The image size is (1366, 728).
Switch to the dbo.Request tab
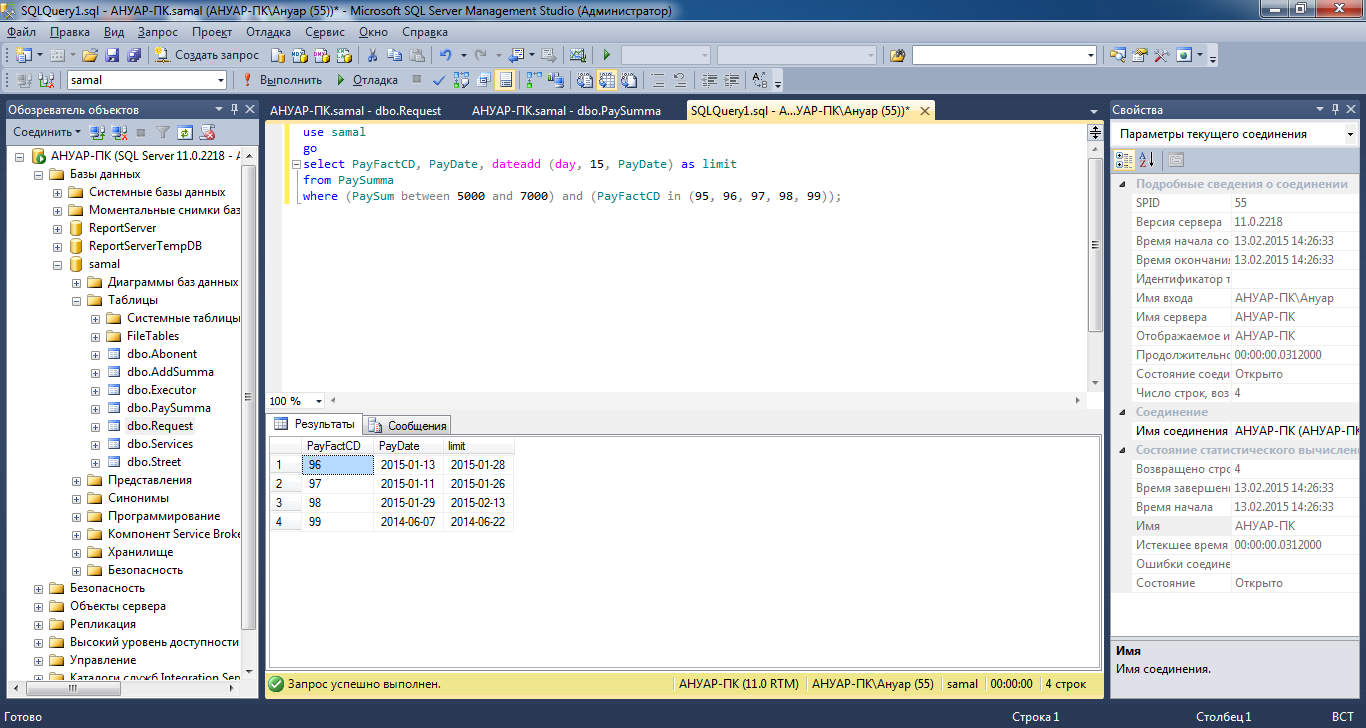coord(356,111)
